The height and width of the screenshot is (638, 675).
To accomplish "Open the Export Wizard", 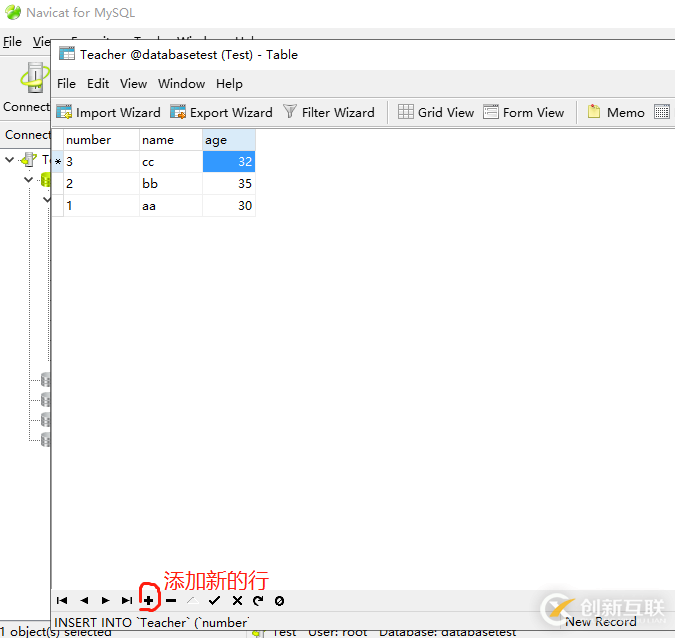I will click(x=221, y=112).
